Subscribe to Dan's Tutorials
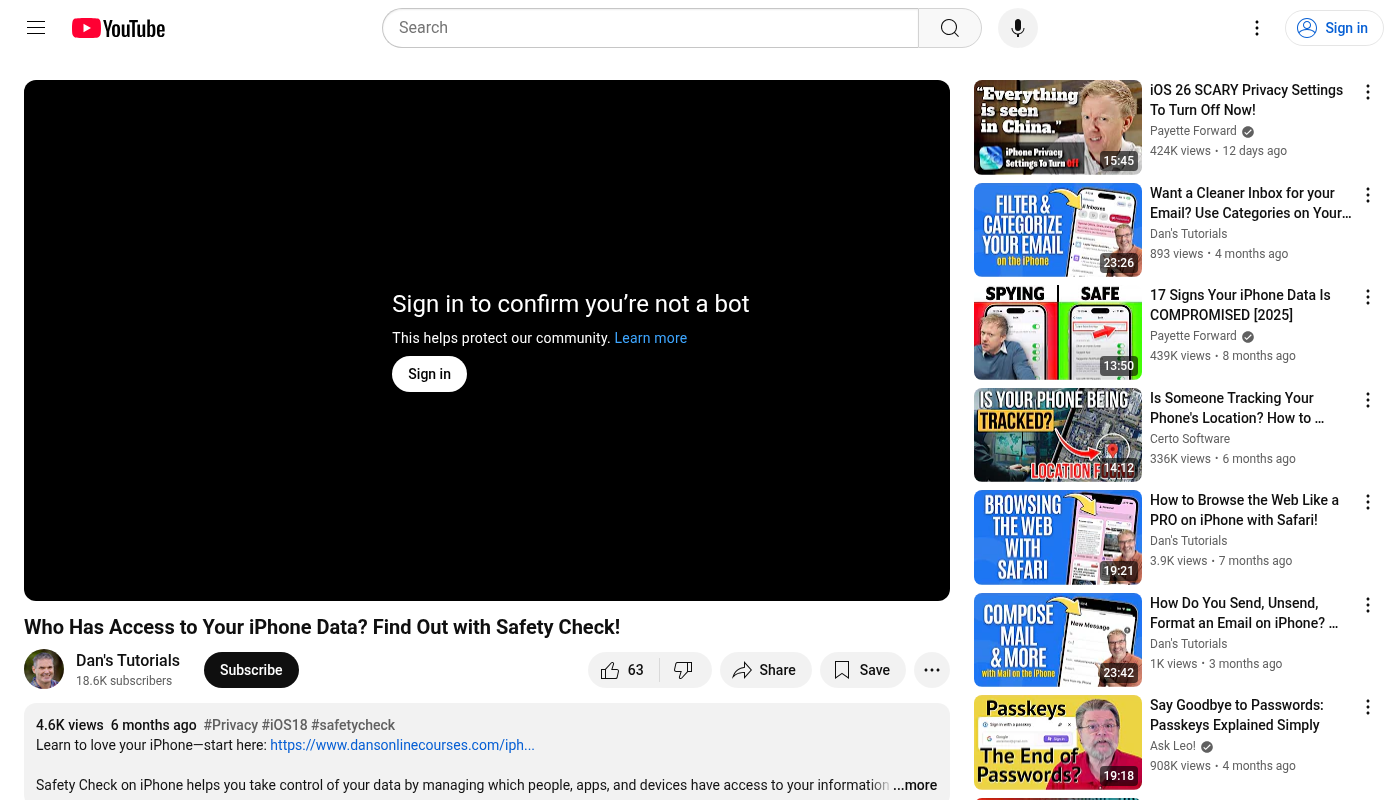The height and width of the screenshot is (800, 1400). point(251,670)
